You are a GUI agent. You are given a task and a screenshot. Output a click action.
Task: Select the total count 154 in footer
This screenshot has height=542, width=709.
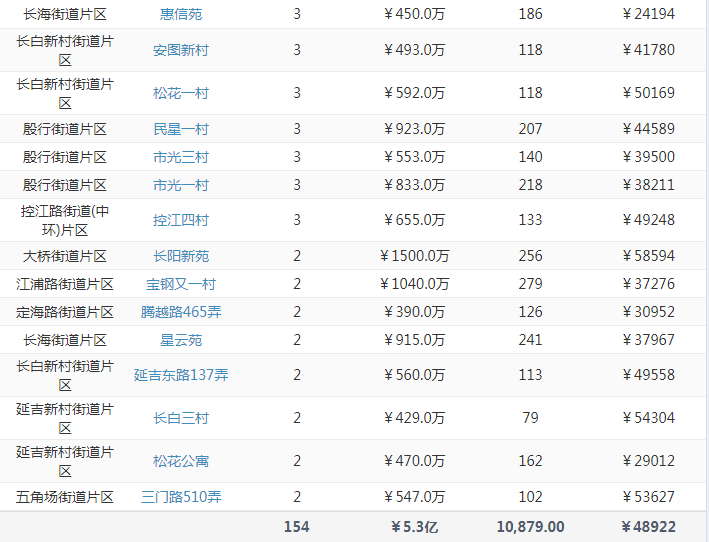pyautogui.click(x=297, y=527)
